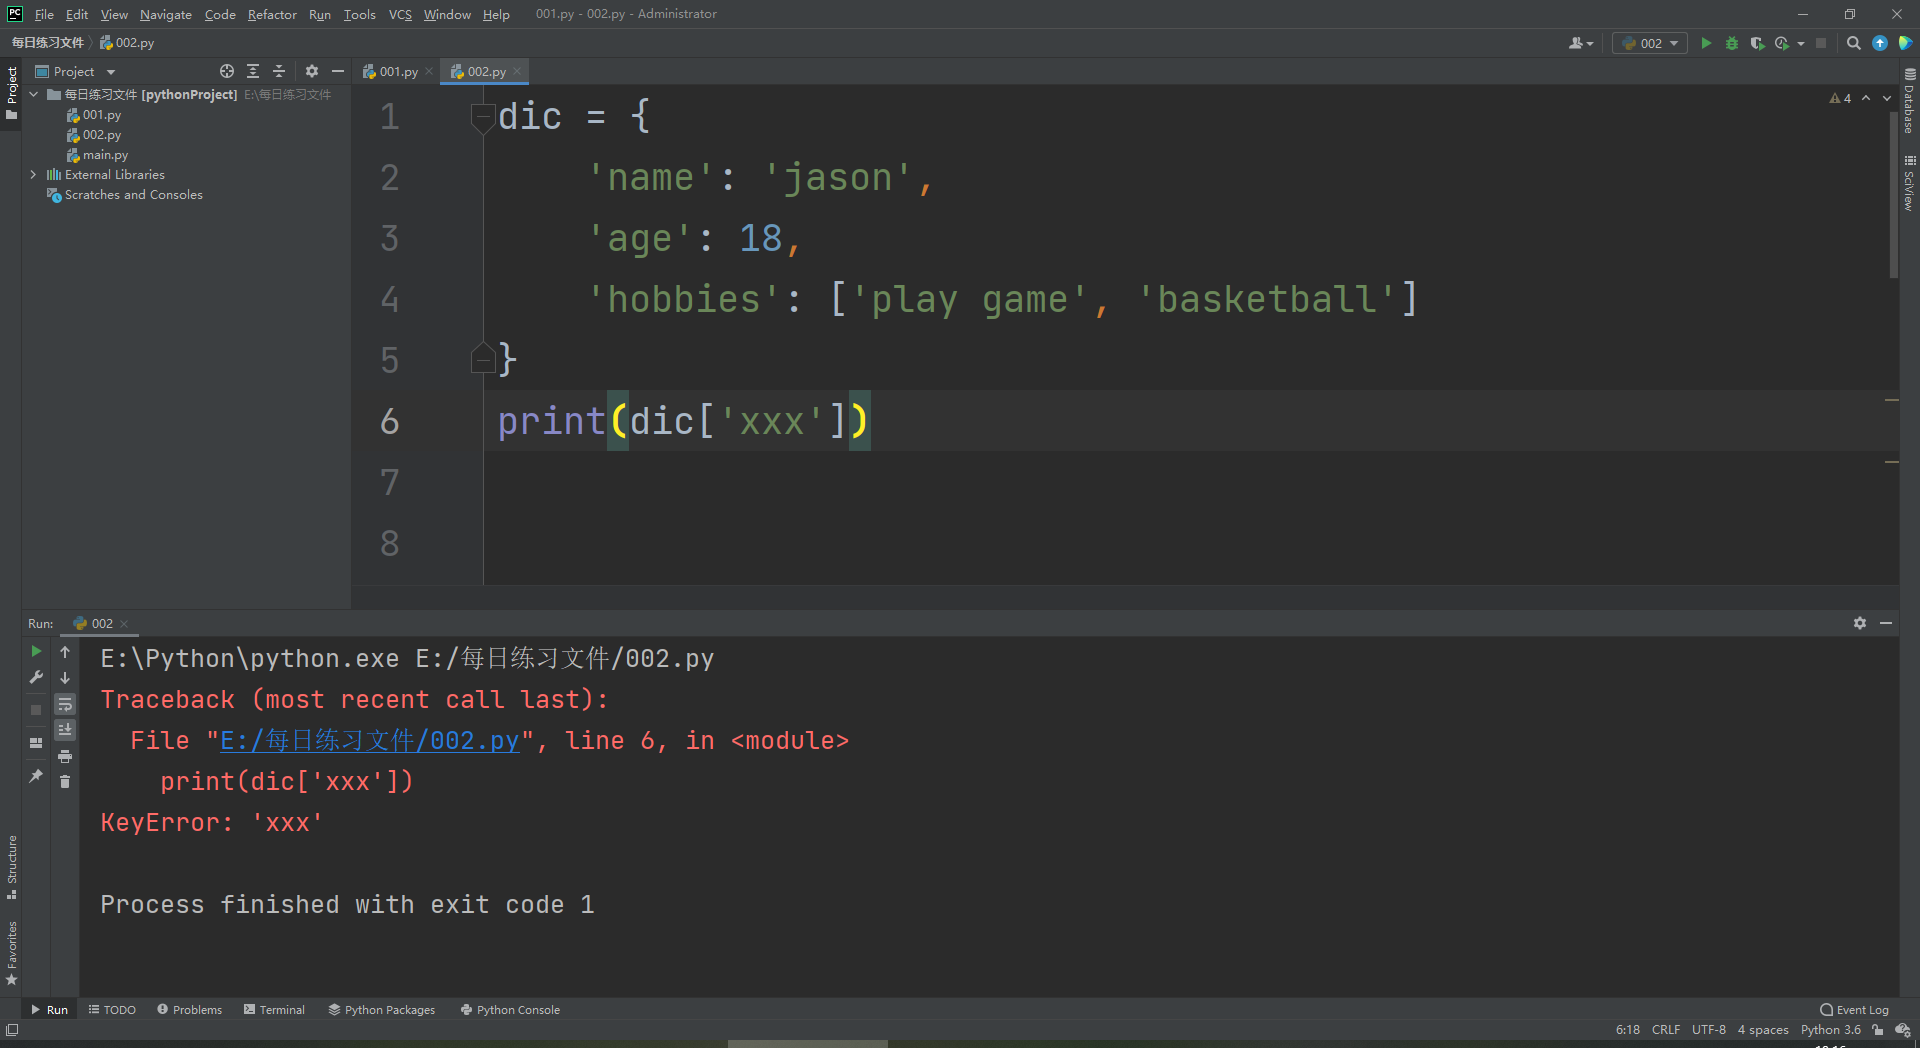This screenshot has height=1048, width=1920.
Task: Open the File menu
Action: click(44, 14)
